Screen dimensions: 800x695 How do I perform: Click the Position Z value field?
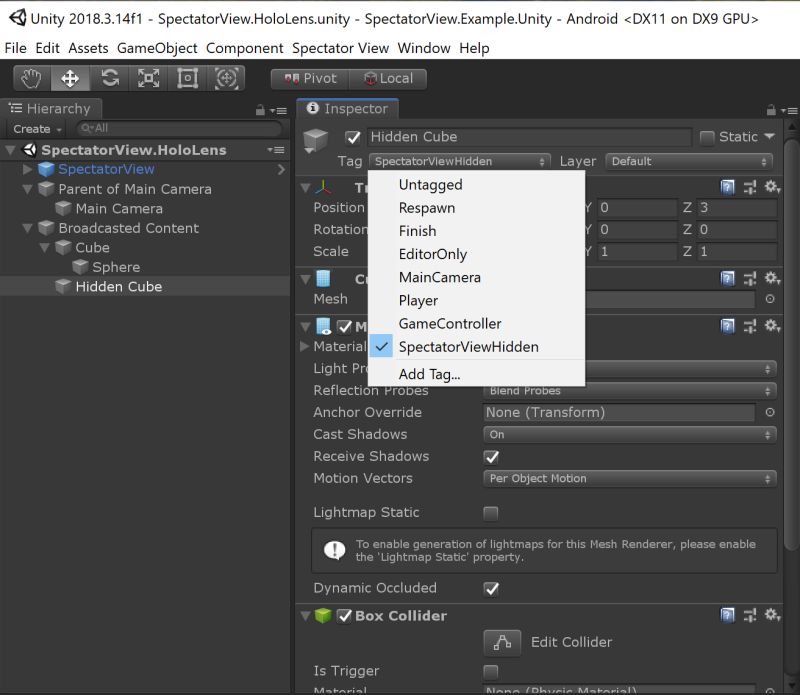tap(736, 208)
